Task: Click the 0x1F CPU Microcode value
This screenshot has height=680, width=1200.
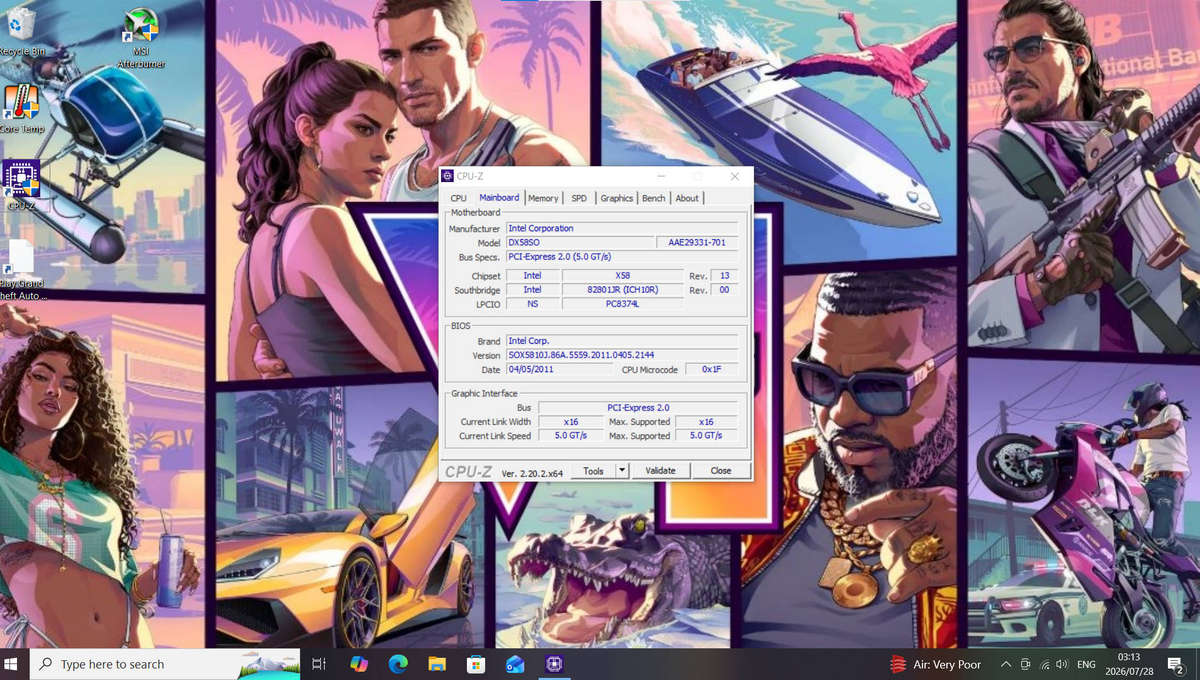Action: pyautogui.click(x=711, y=369)
